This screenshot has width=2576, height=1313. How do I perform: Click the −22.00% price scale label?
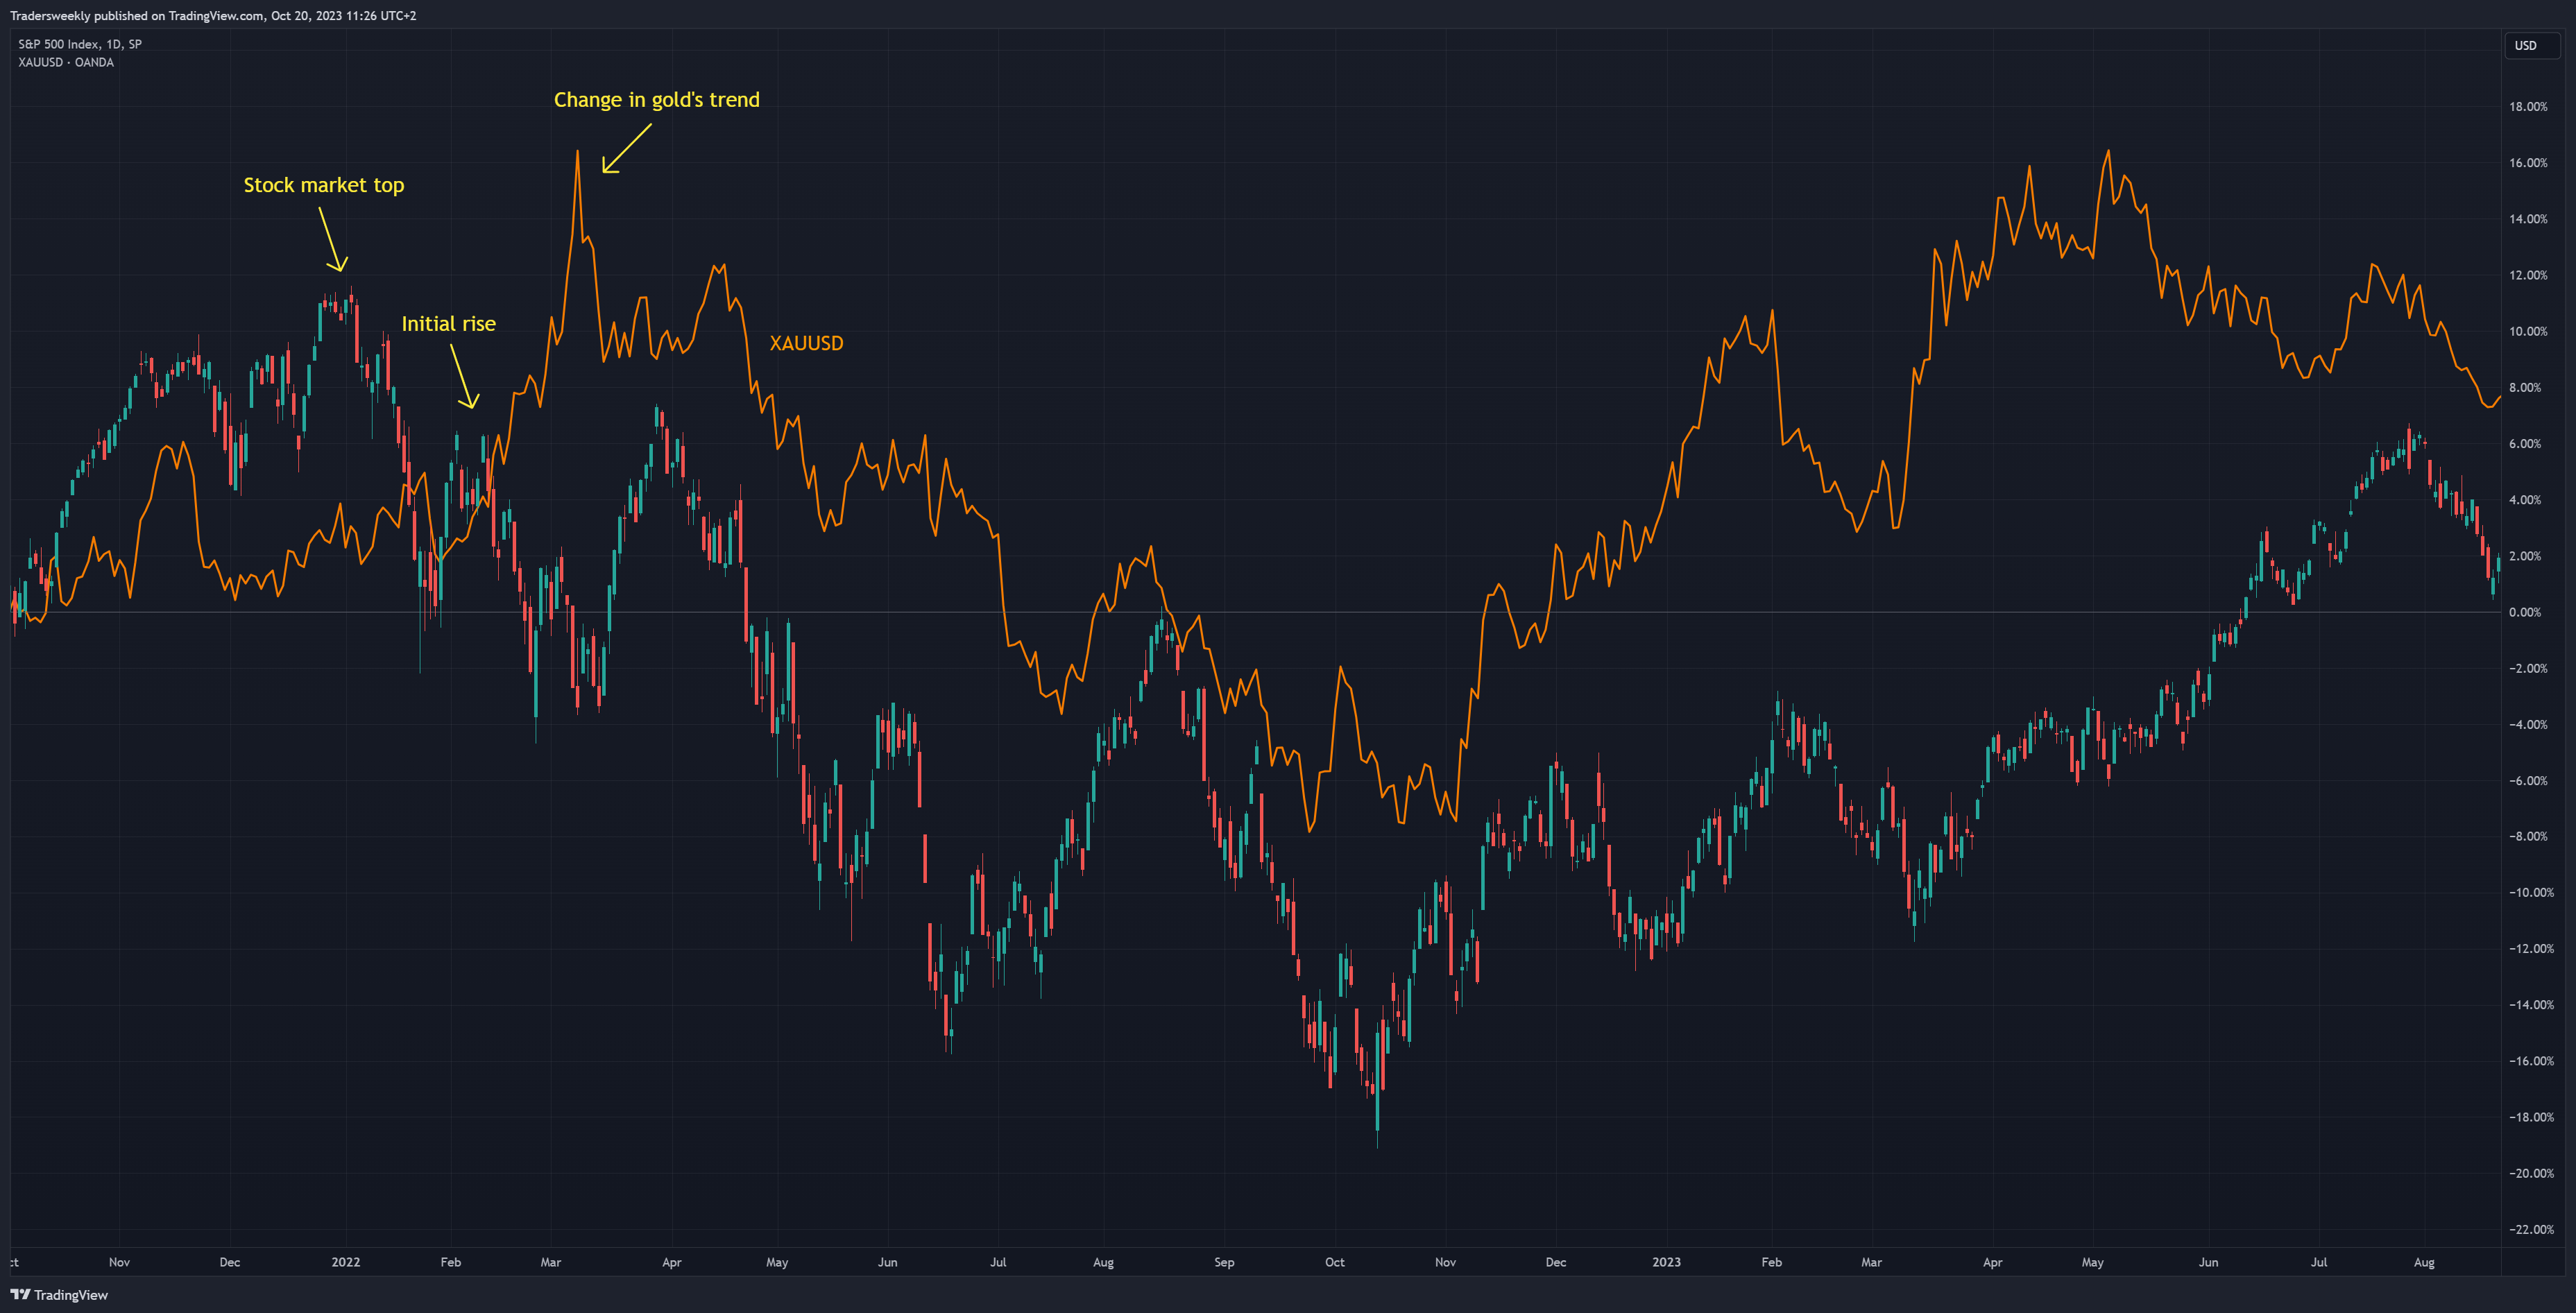pyautogui.click(x=2531, y=1230)
